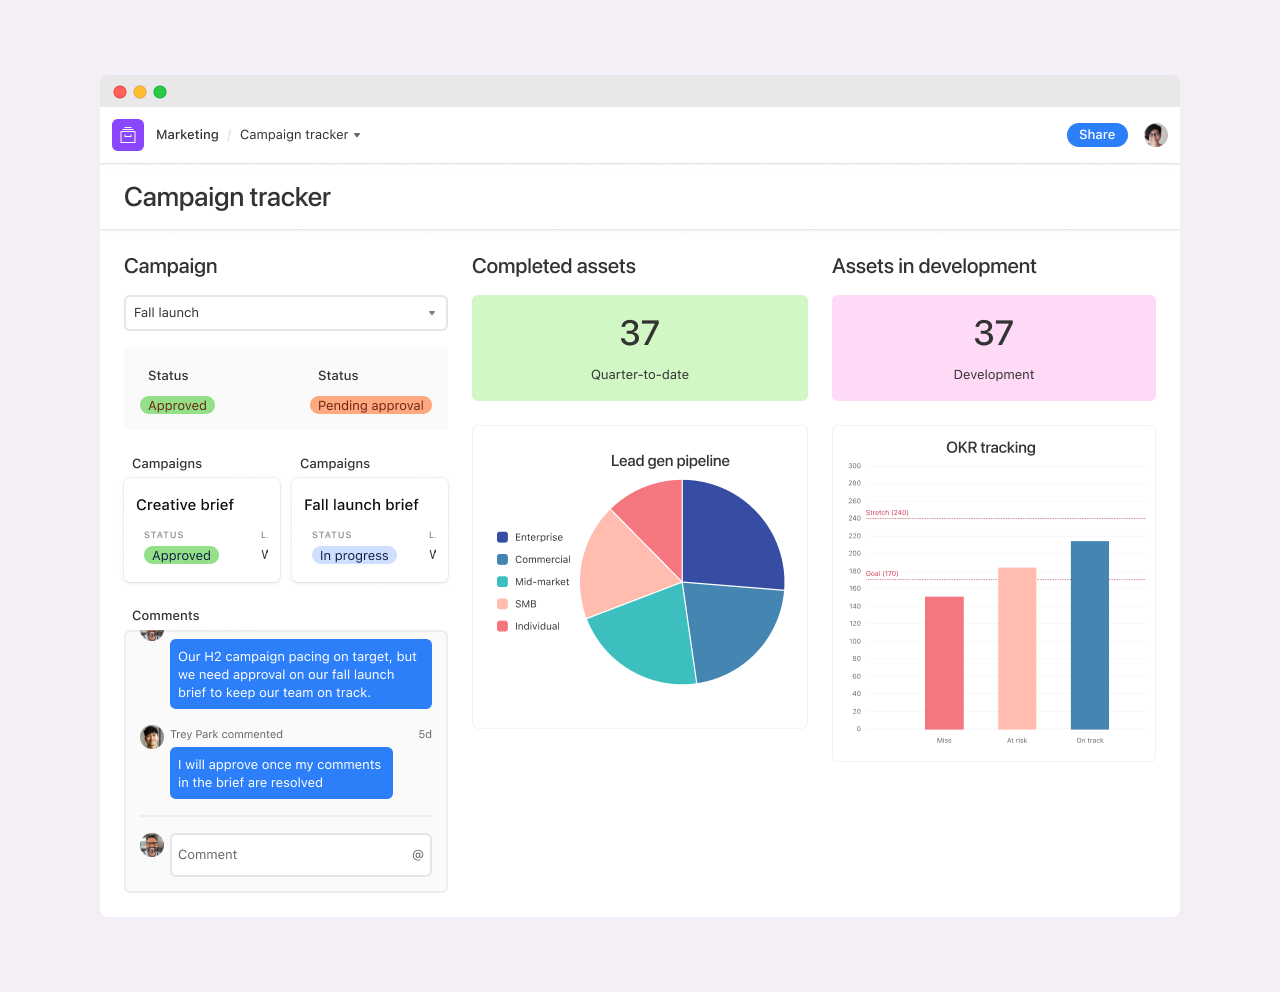This screenshot has width=1280, height=992.
Task: Click the Individual legend color swatch
Action: pos(502,626)
